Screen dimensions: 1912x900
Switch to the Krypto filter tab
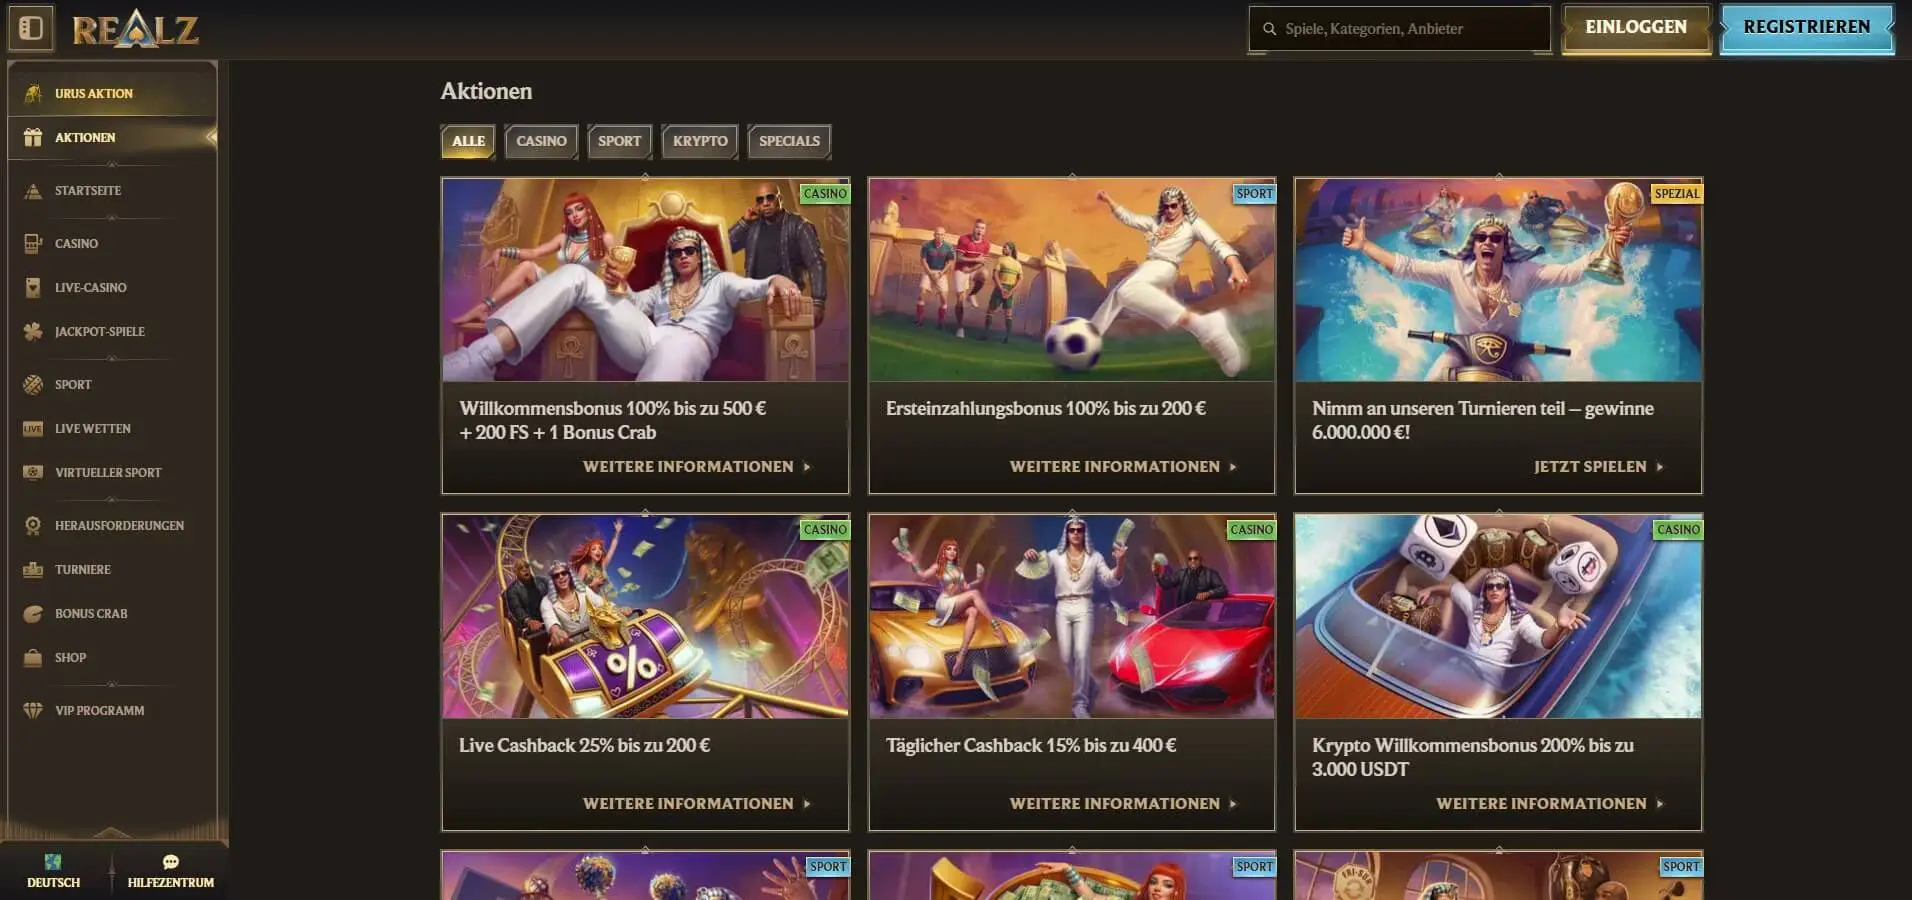pos(700,141)
